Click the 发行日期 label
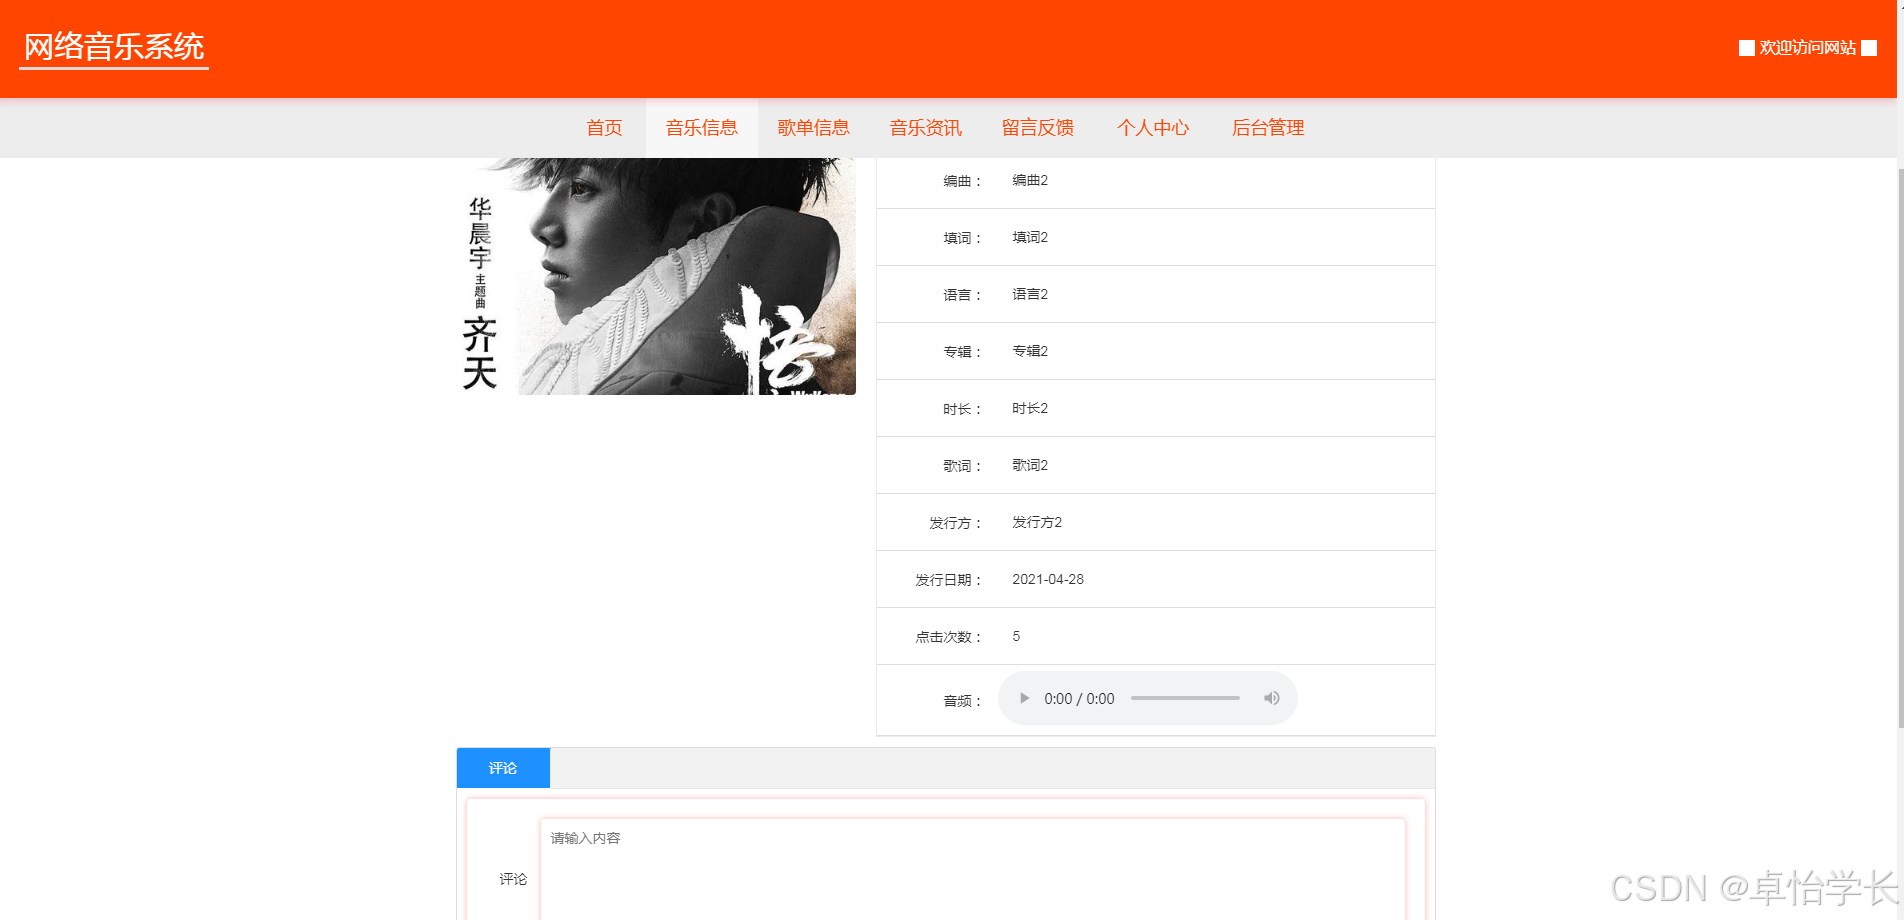Viewport: 1904px width, 920px height. [x=949, y=580]
